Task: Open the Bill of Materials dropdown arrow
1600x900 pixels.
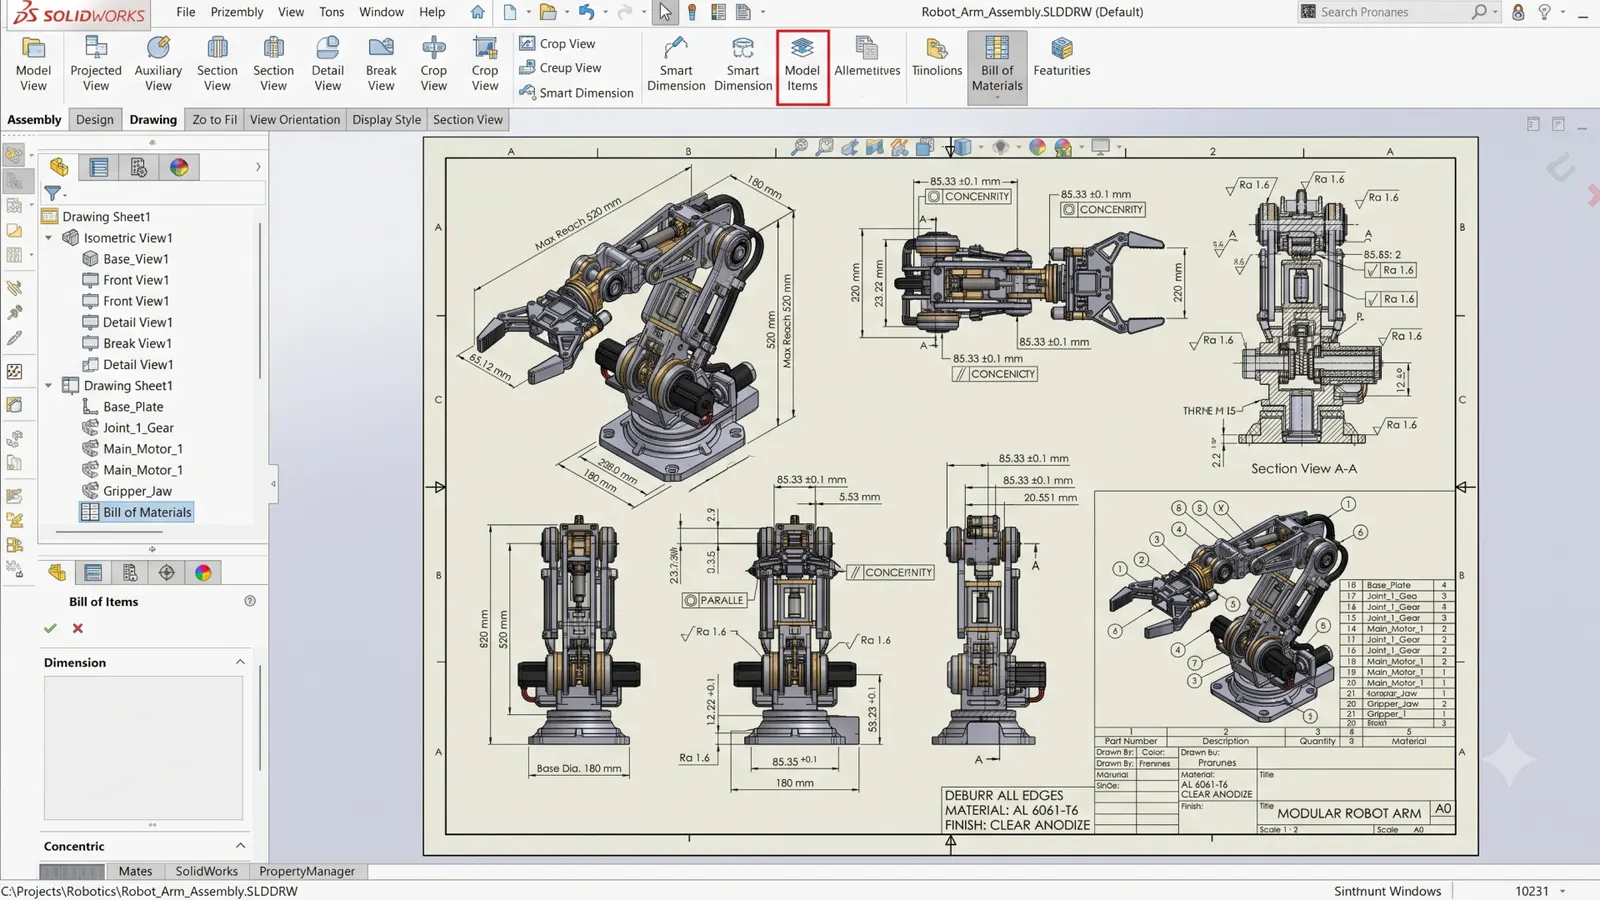Action: [x=997, y=98]
